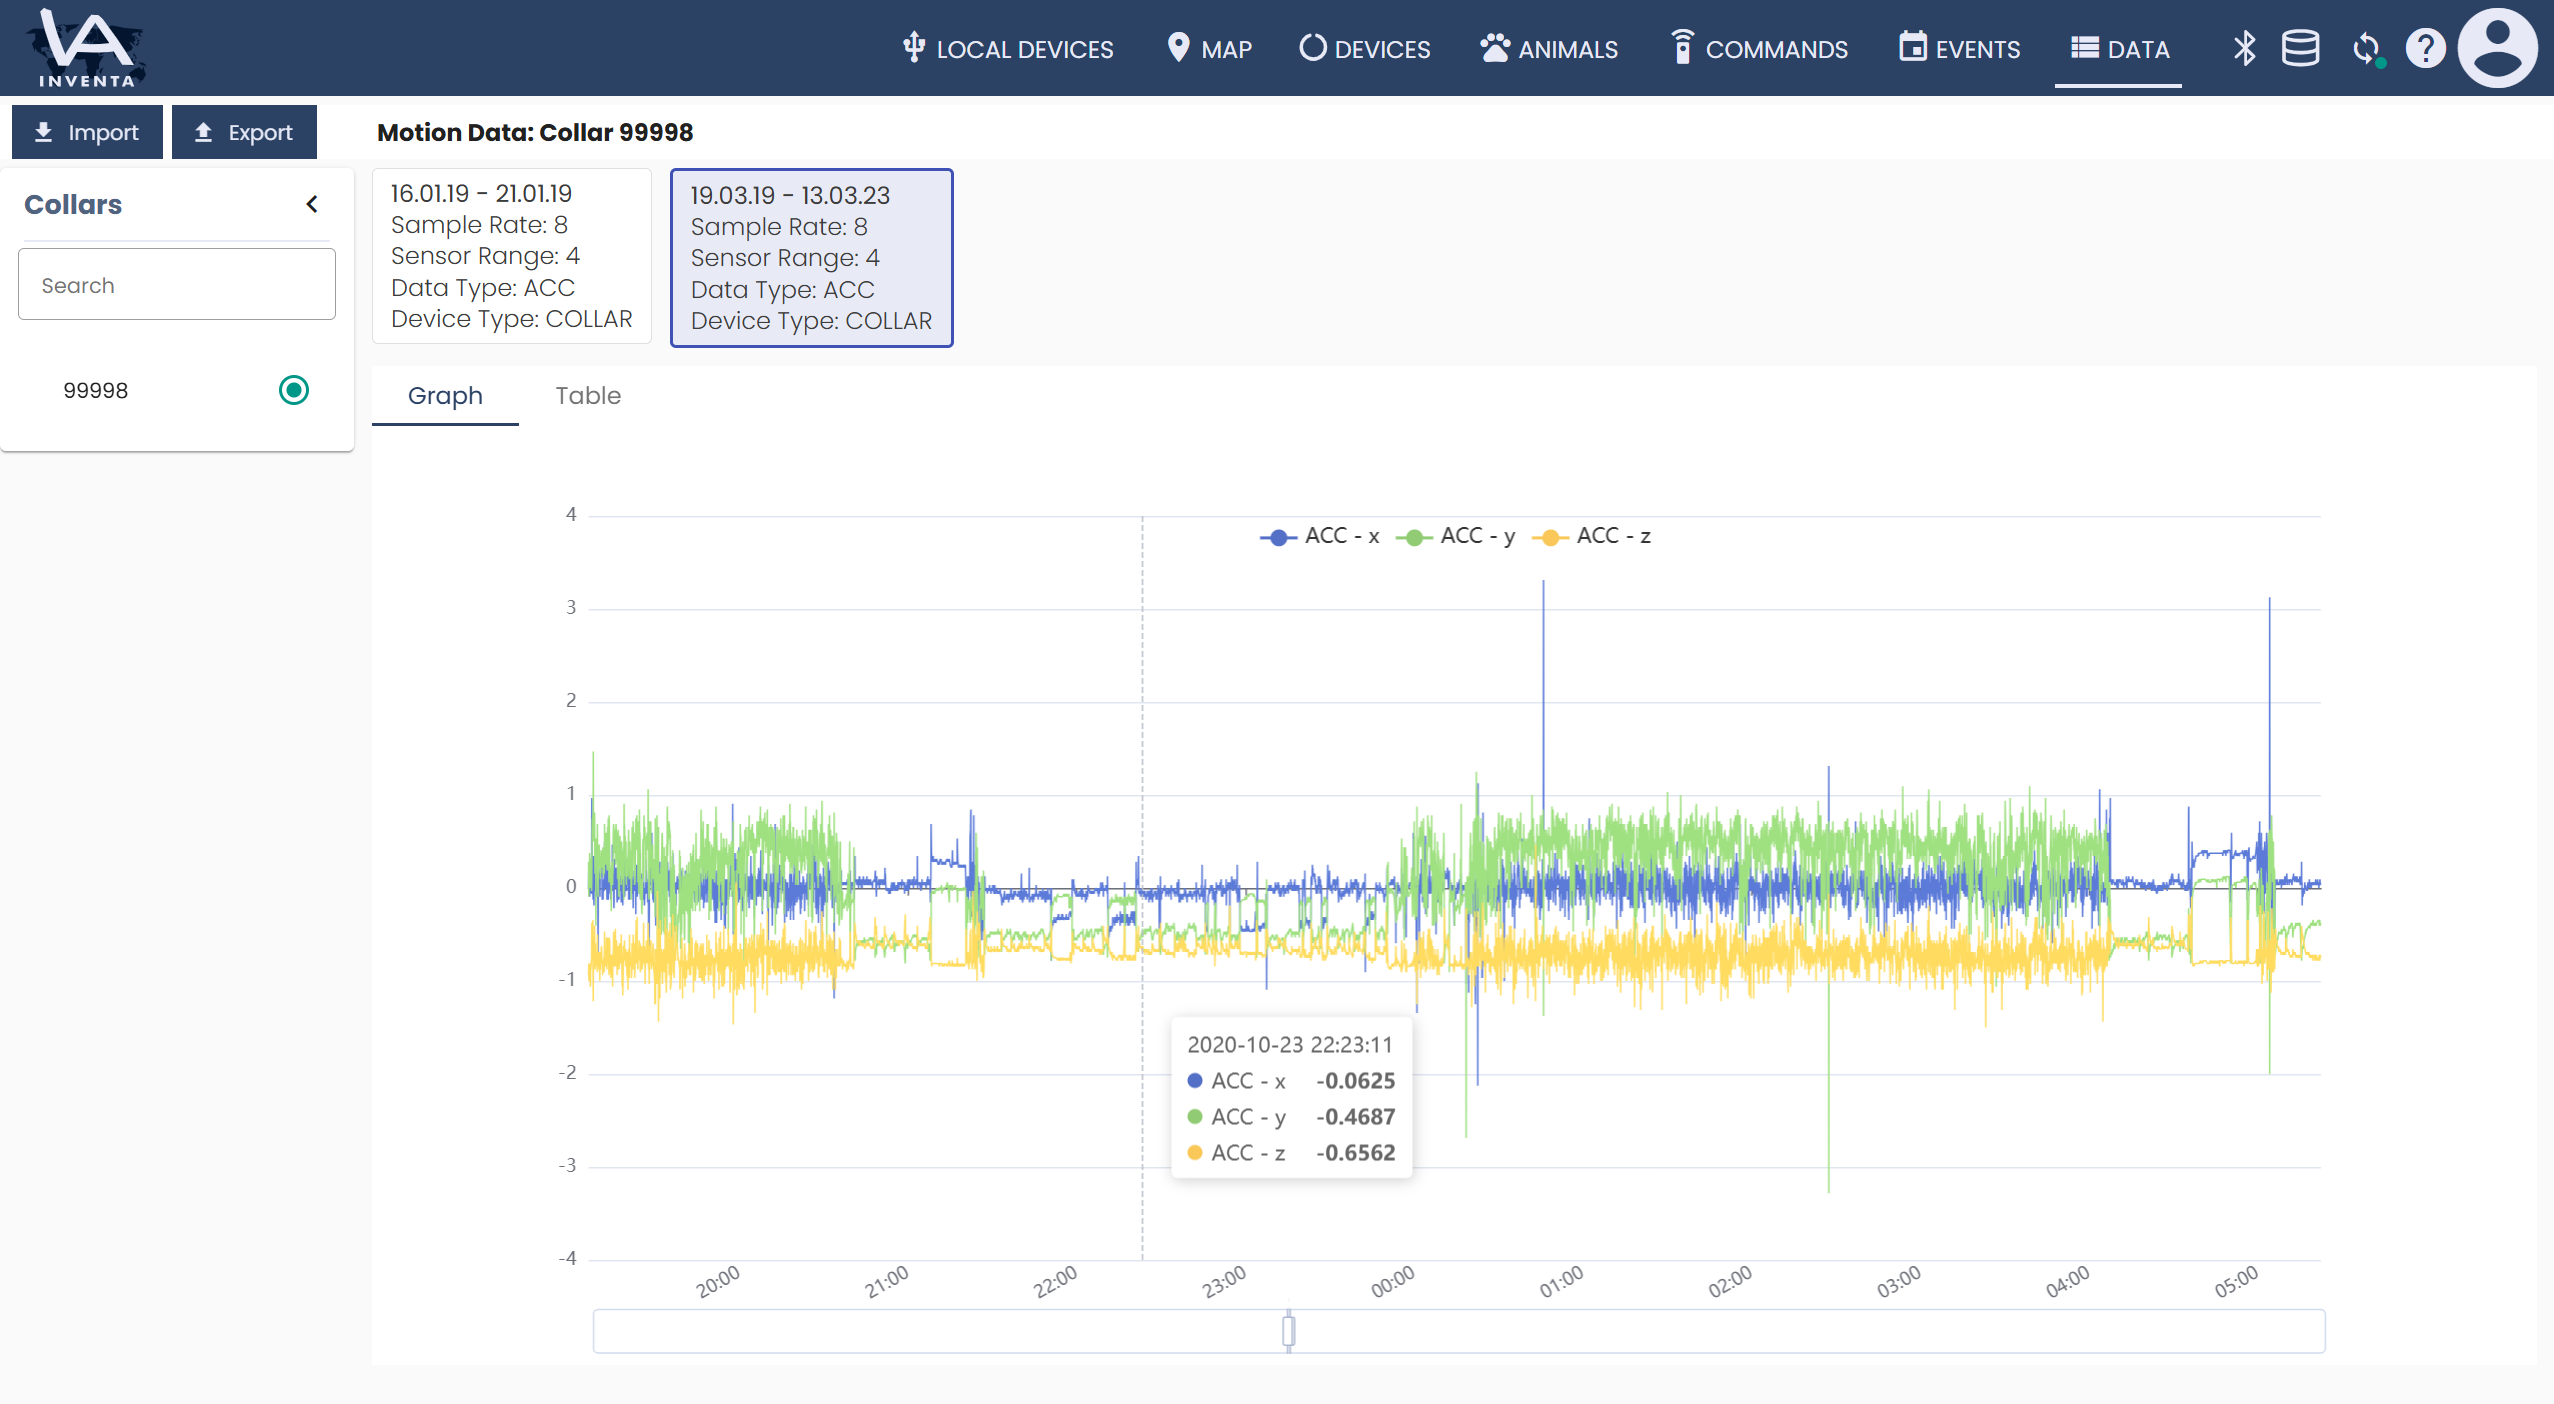Open the Animals section
Image resolution: width=2554 pixels, height=1404 pixels.
(1549, 49)
